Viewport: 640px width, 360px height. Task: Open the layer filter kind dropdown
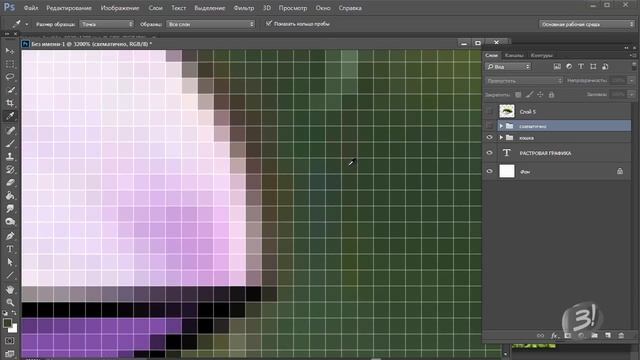tap(508, 67)
